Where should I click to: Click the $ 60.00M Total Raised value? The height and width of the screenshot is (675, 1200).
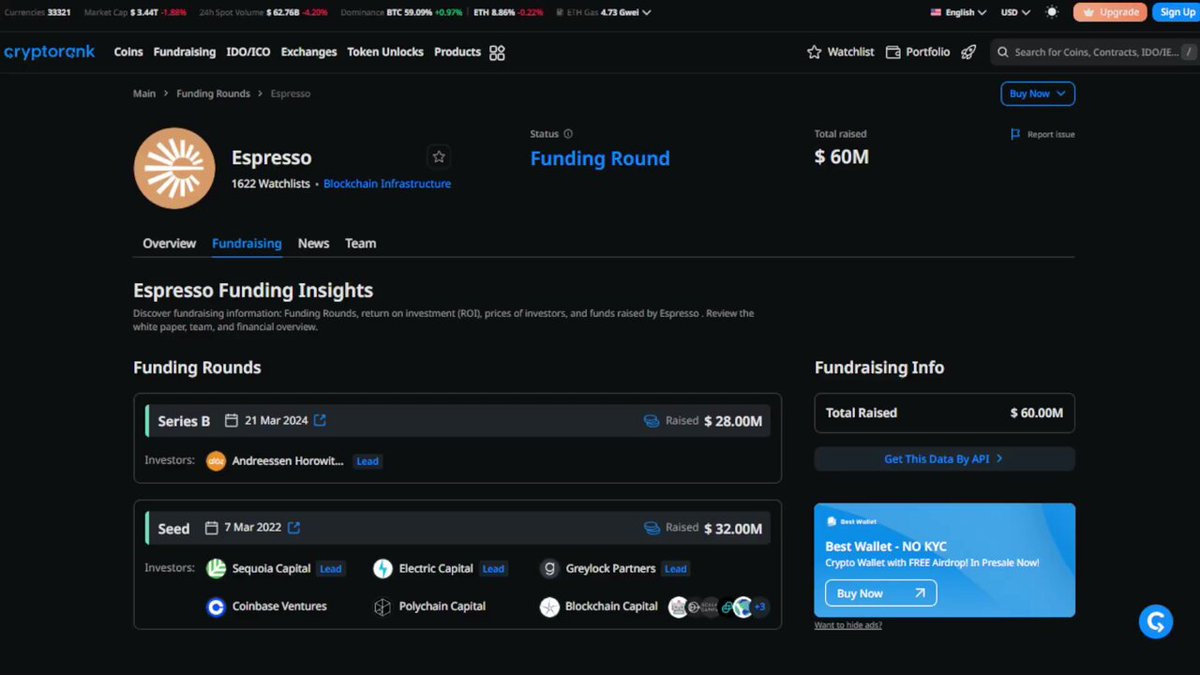click(x=1037, y=413)
